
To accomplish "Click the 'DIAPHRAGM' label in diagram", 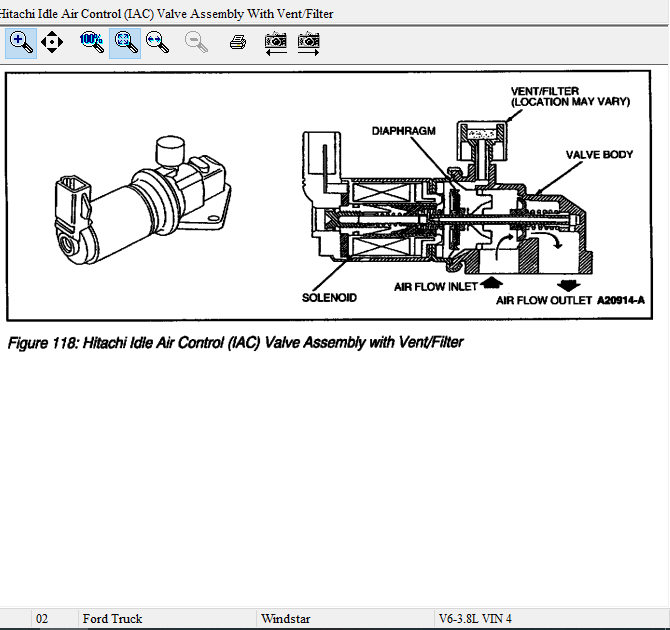I will point(404,131).
